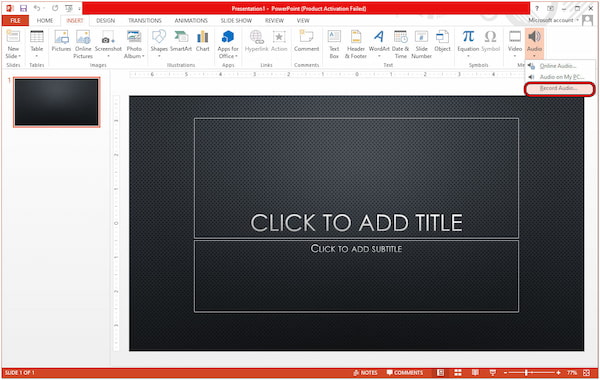This screenshot has width=600, height=380.
Task: Open the Table dropdown
Action: click(x=36, y=56)
